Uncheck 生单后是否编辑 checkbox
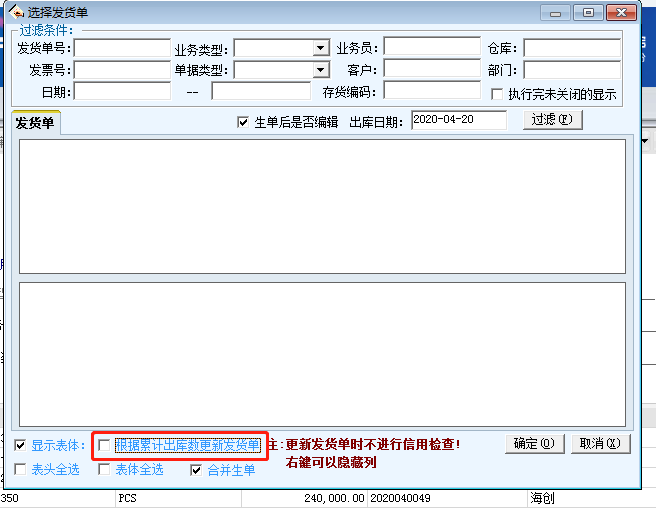The height and width of the screenshot is (508, 656). 243,122
